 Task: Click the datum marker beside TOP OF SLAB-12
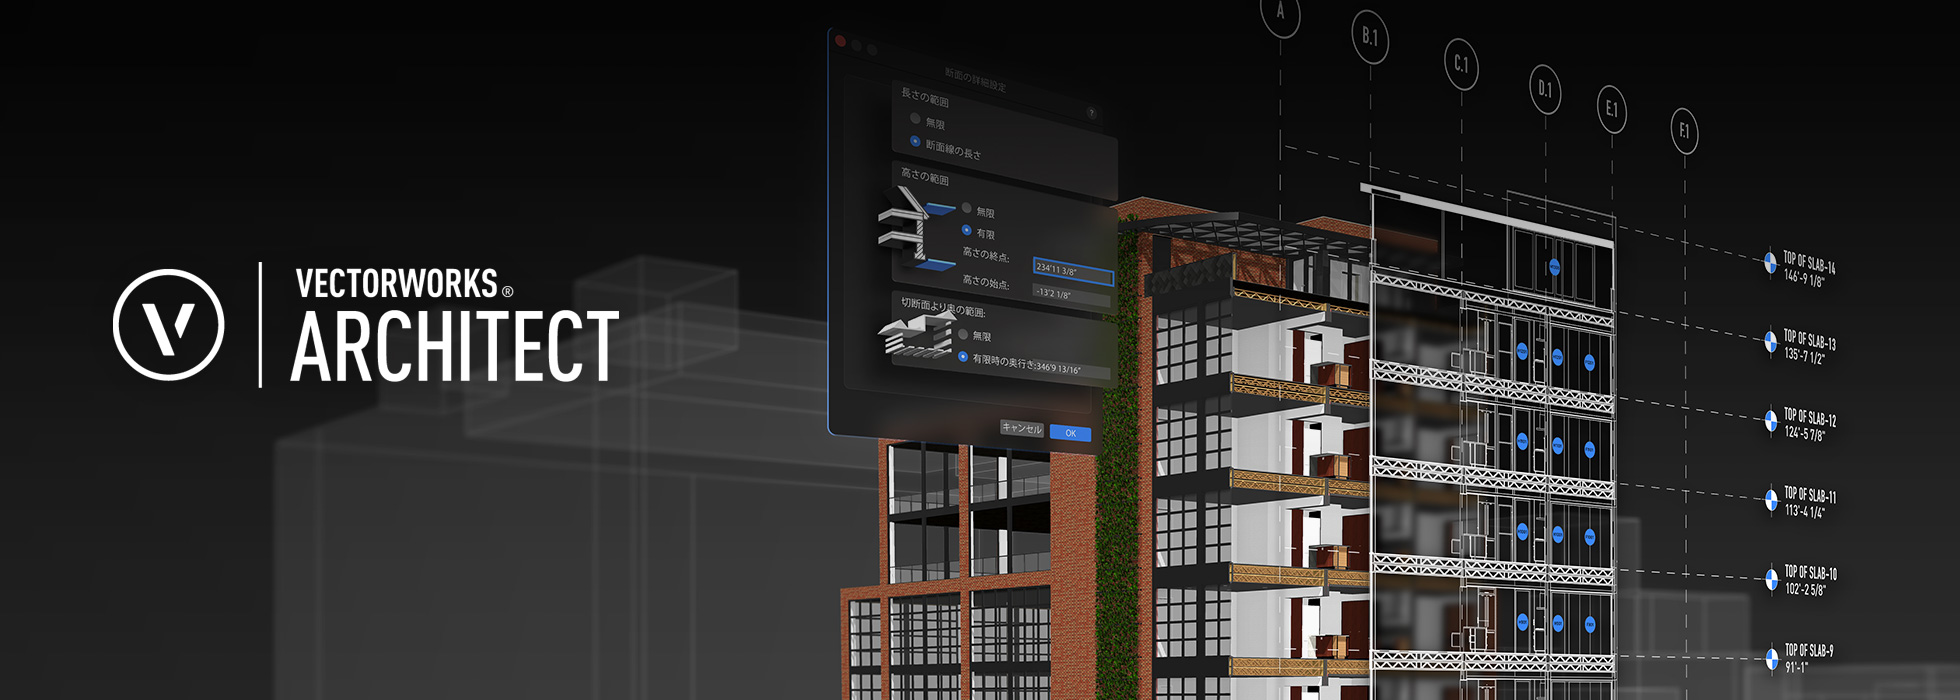[x=1771, y=420]
